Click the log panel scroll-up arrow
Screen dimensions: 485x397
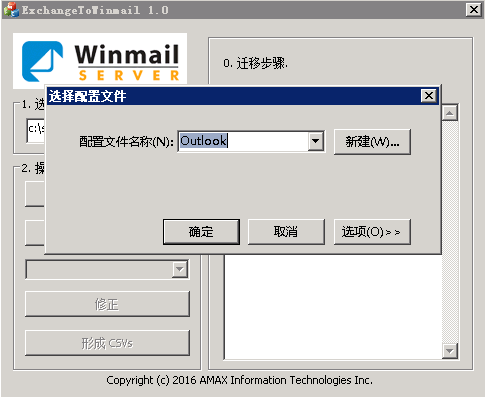click(450, 113)
